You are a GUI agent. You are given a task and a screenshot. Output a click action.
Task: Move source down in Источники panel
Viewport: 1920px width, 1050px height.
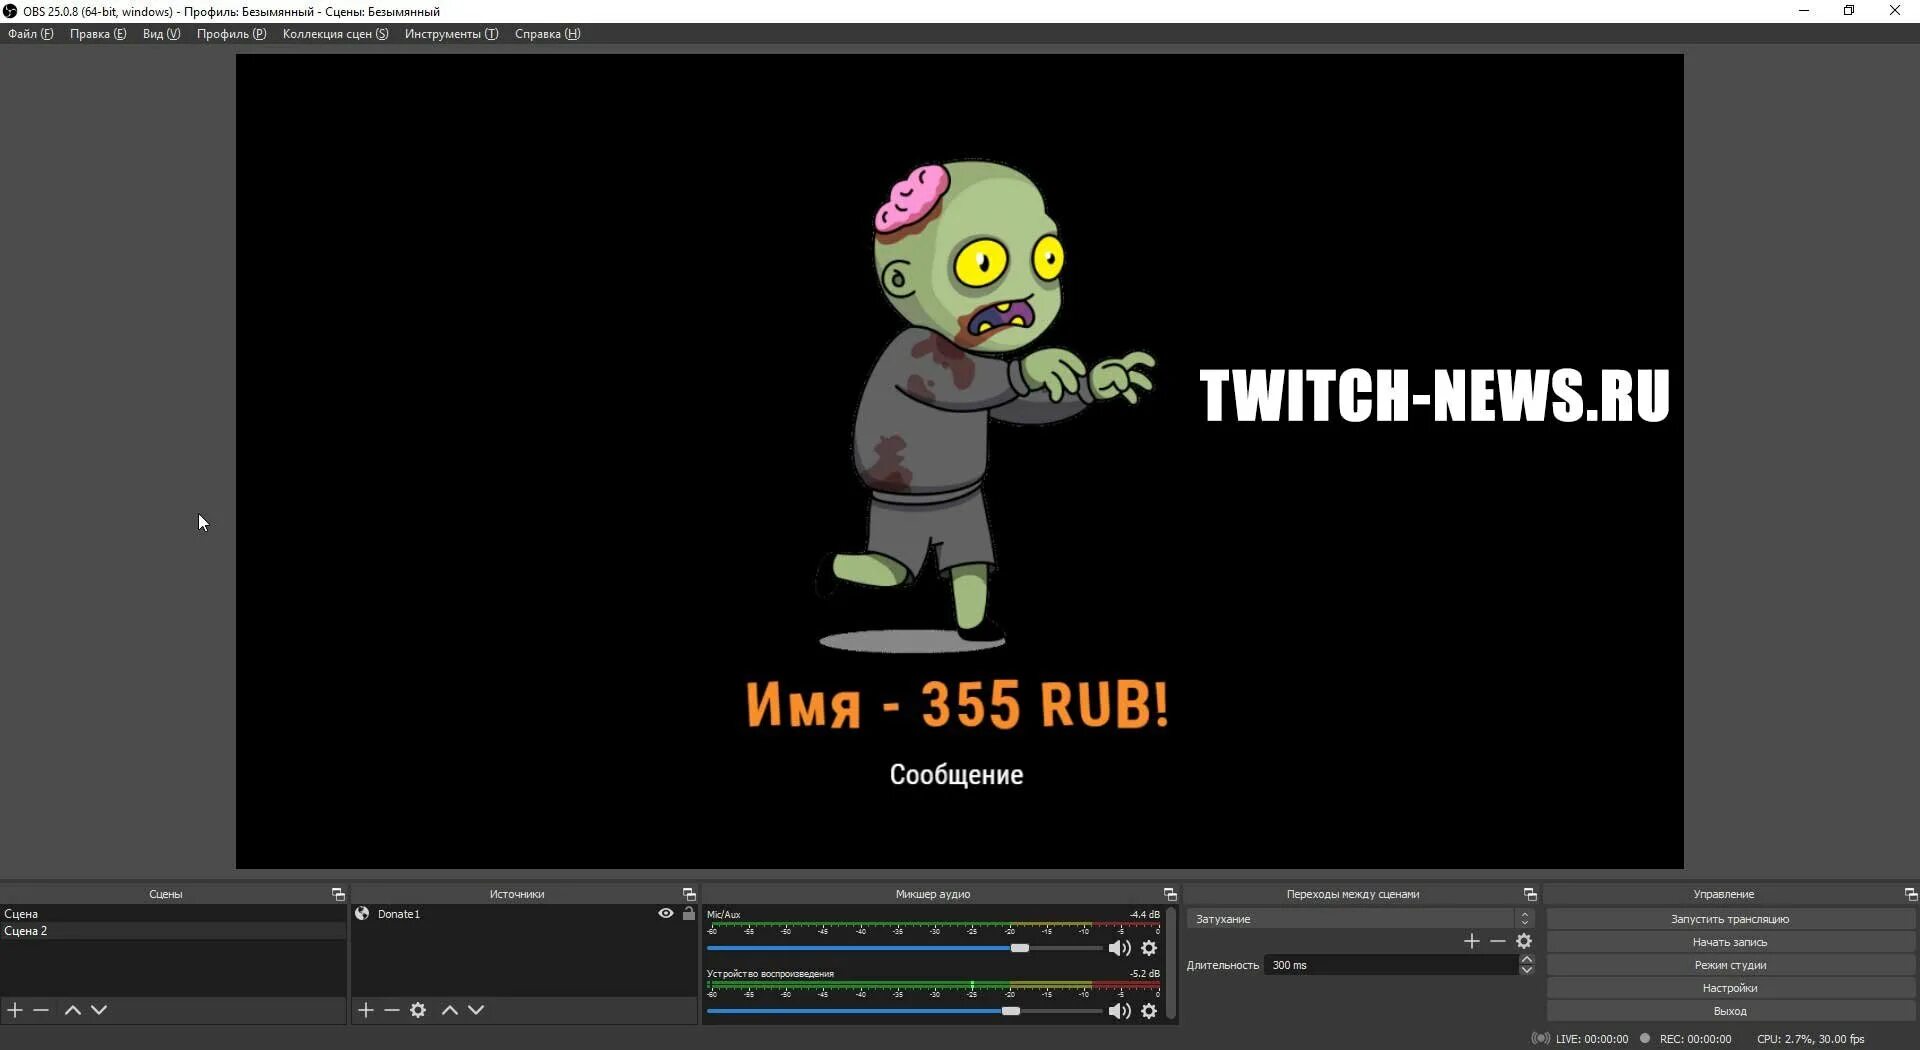pos(476,1010)
